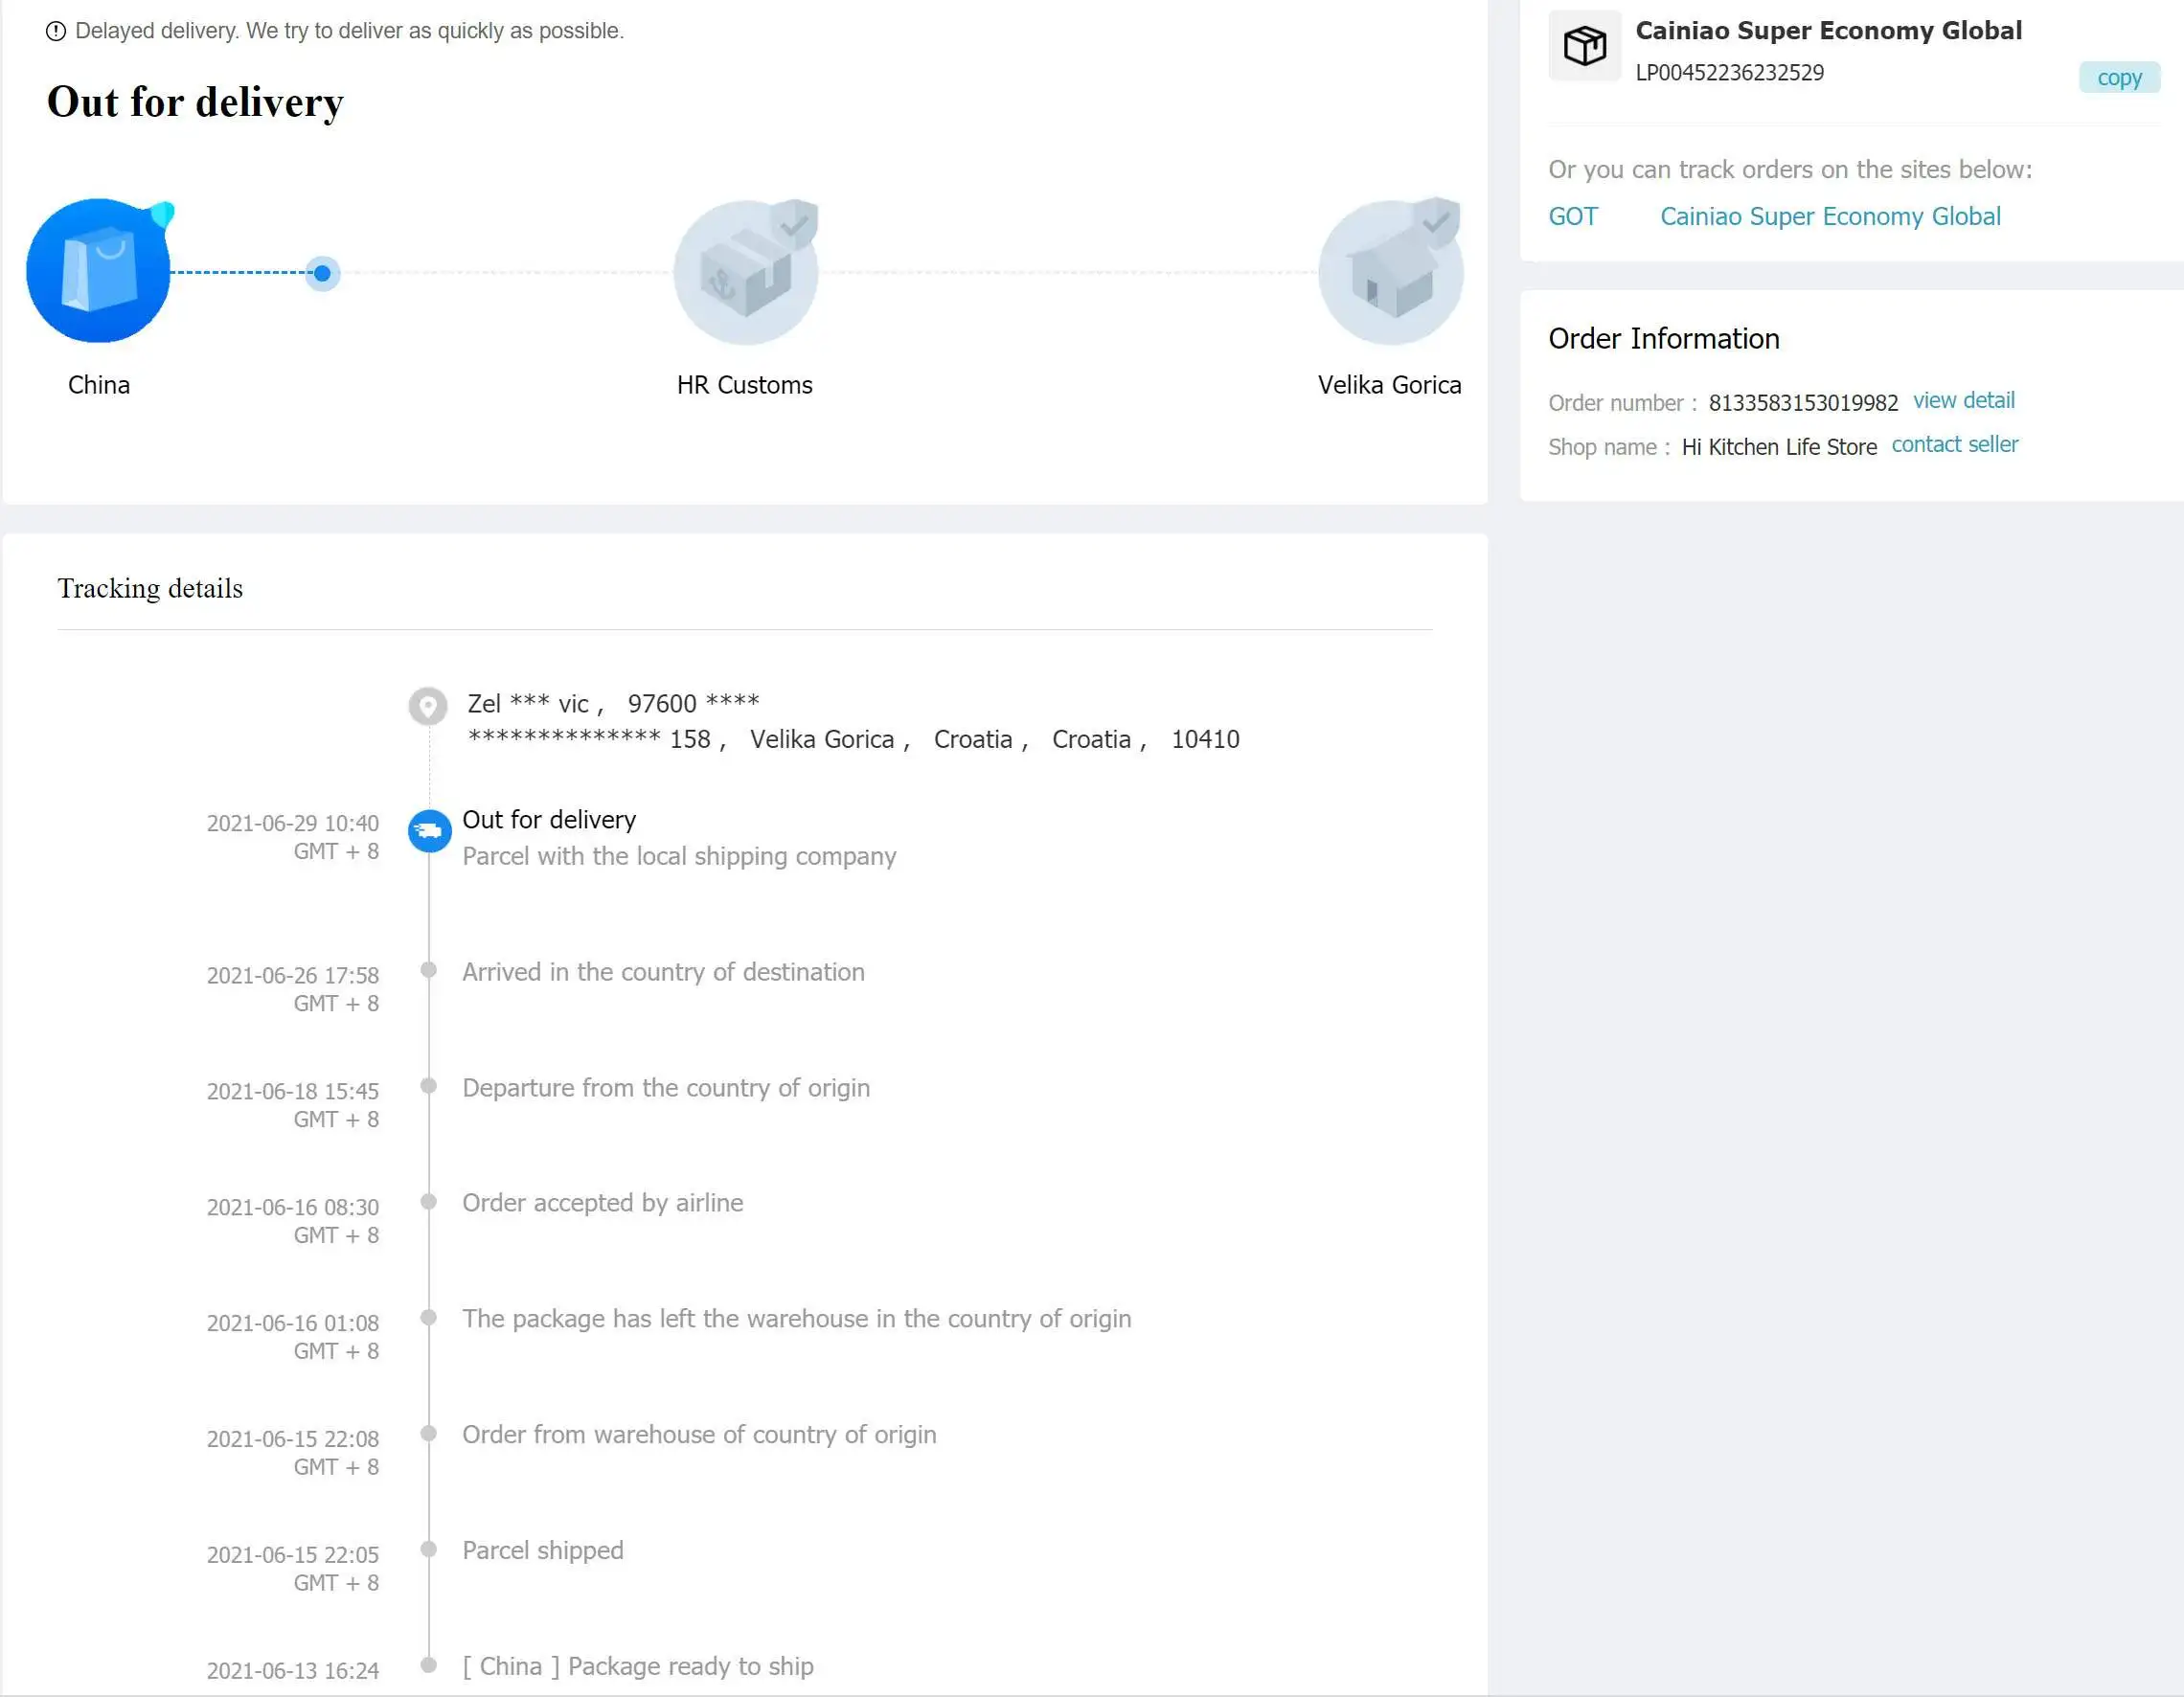Click the China shopping bag icon
2184x1697 pixels.
click(x=98, y=271)
